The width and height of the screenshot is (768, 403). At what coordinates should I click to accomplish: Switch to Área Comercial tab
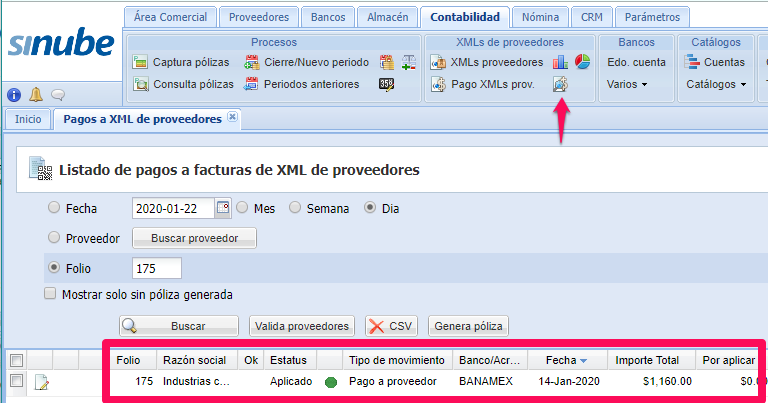(x=170, y=17)
